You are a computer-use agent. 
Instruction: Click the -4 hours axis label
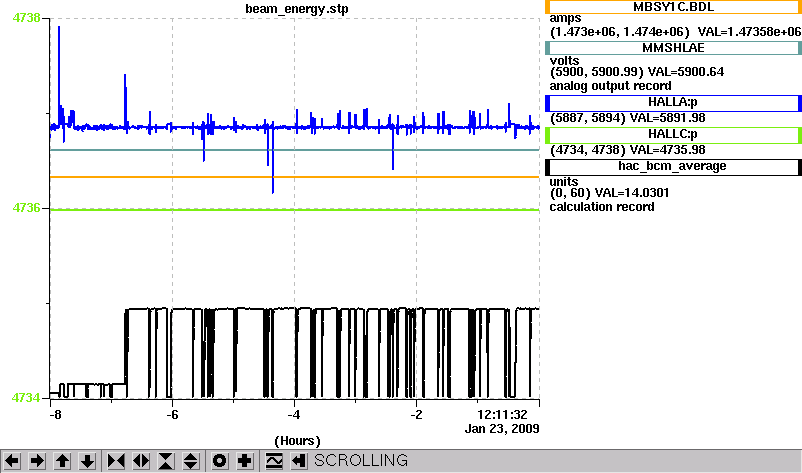click(x=294, y=415)
